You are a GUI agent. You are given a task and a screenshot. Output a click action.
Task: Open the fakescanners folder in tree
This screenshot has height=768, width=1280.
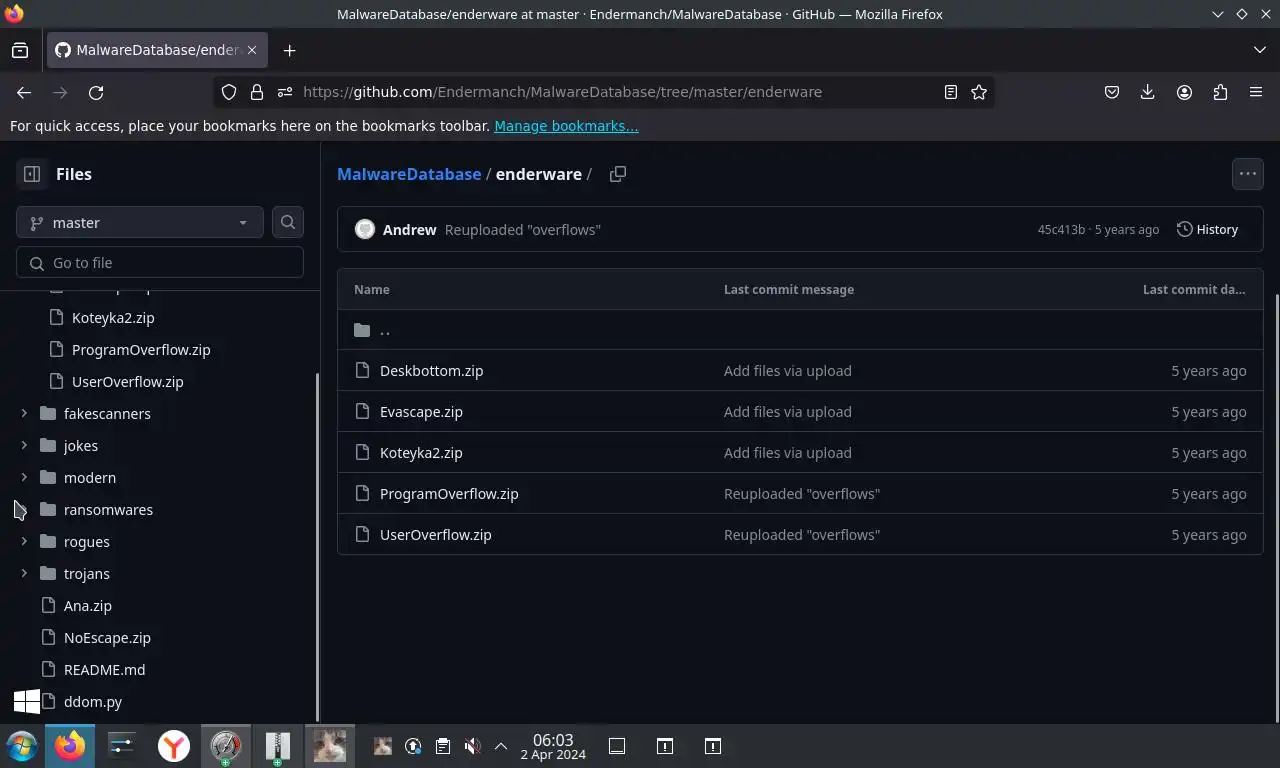tap(107, 413)
